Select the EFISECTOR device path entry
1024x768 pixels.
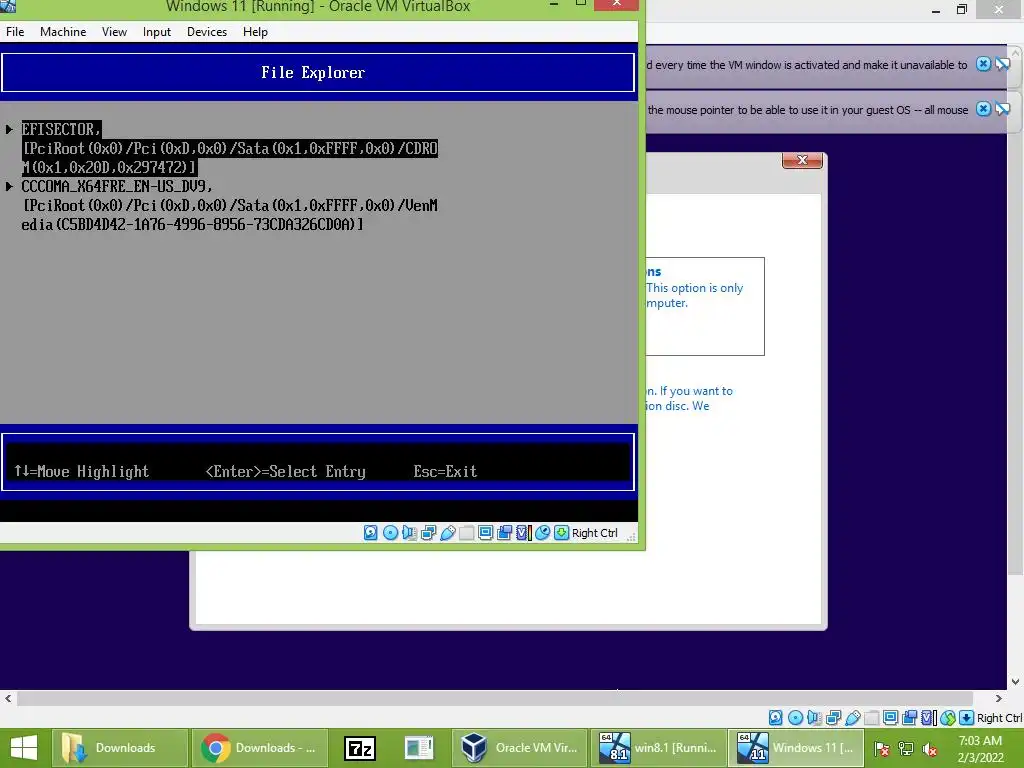[229, 148]
